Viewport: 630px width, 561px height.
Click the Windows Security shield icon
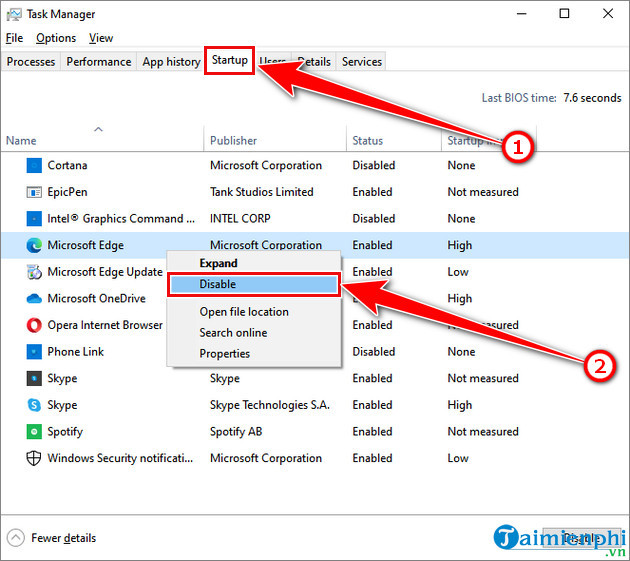tap(33, 458)
